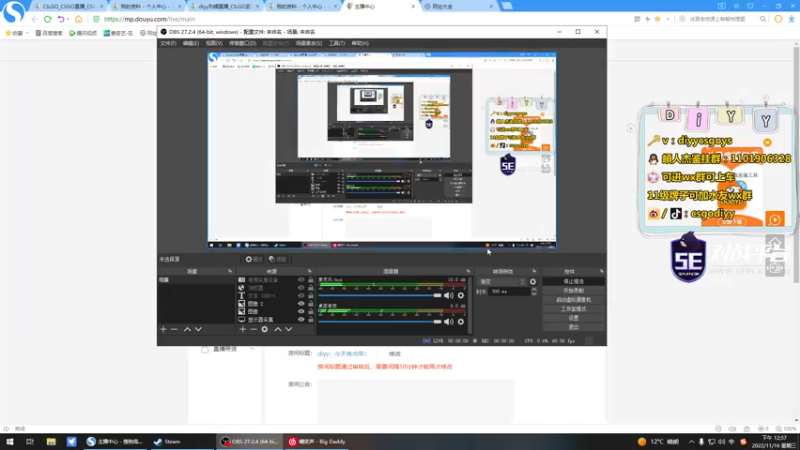Open transition properties with the gear beside 渐变
This screenshot has height=450, width=800.
point(533,282)
